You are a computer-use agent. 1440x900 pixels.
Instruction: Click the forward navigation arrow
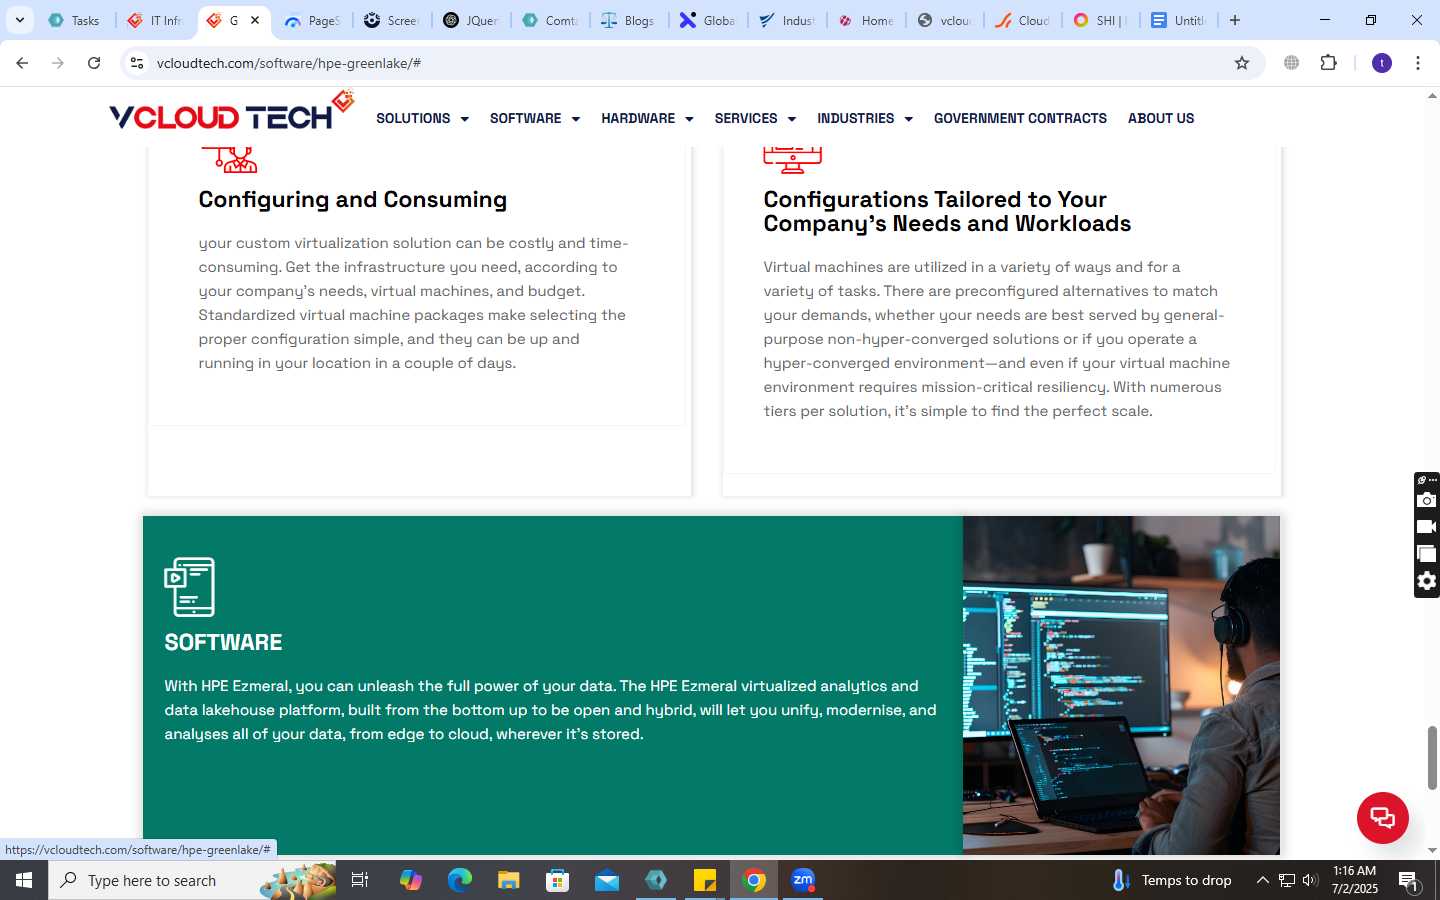click(58, 63)
